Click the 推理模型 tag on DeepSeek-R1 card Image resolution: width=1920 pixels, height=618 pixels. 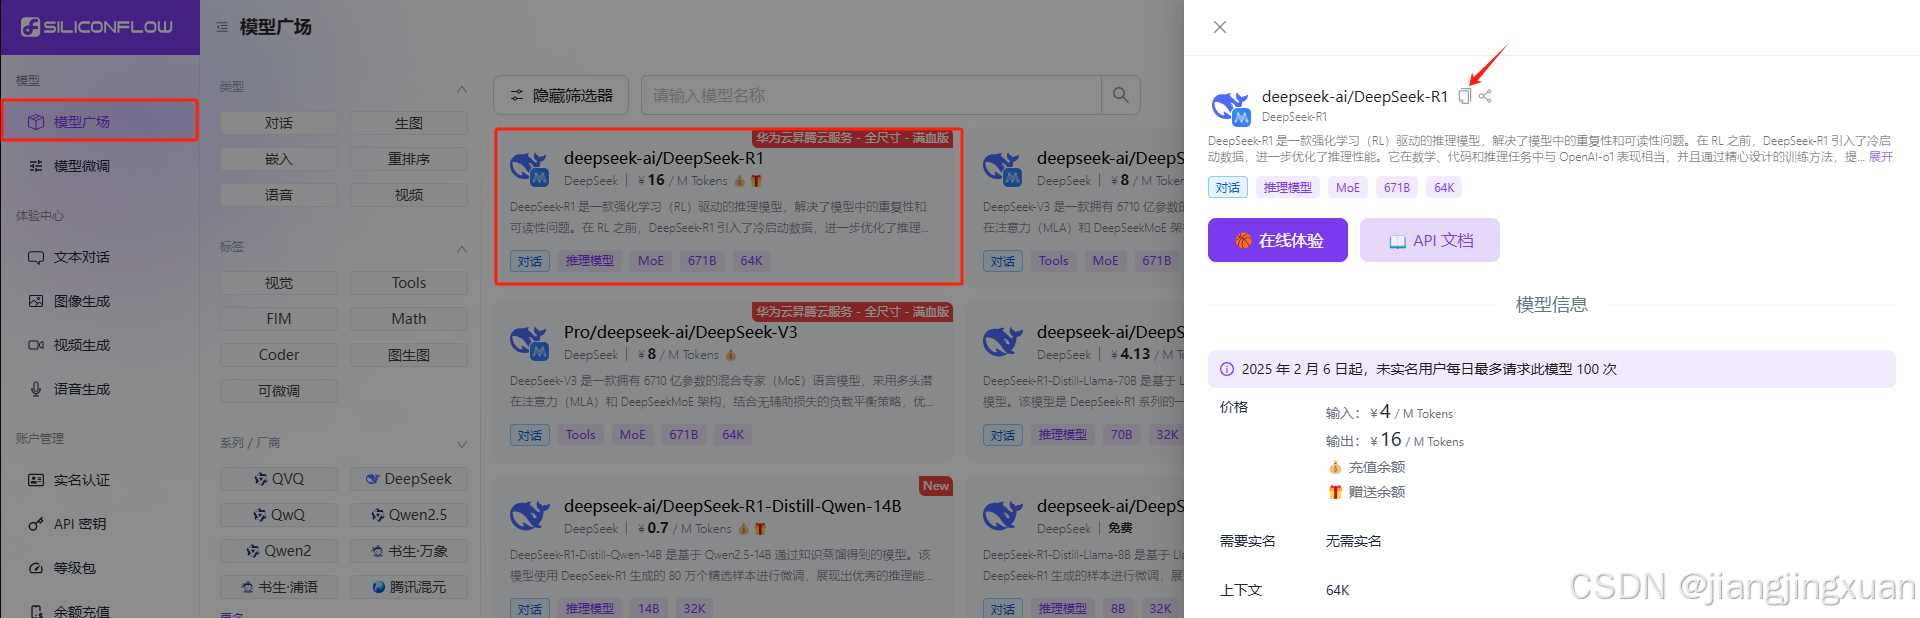pos(590,261)
